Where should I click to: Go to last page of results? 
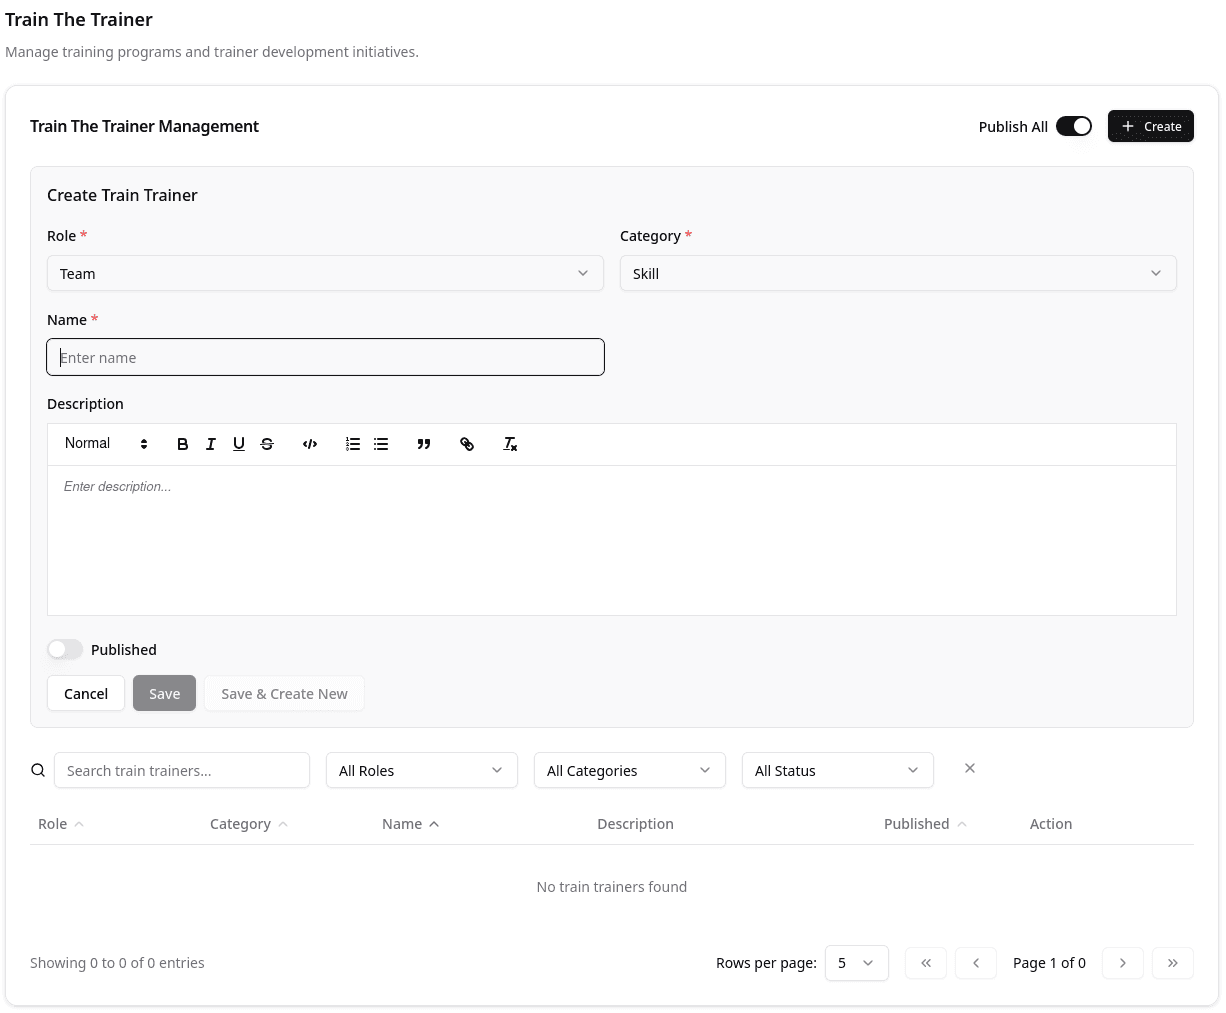1173,963
